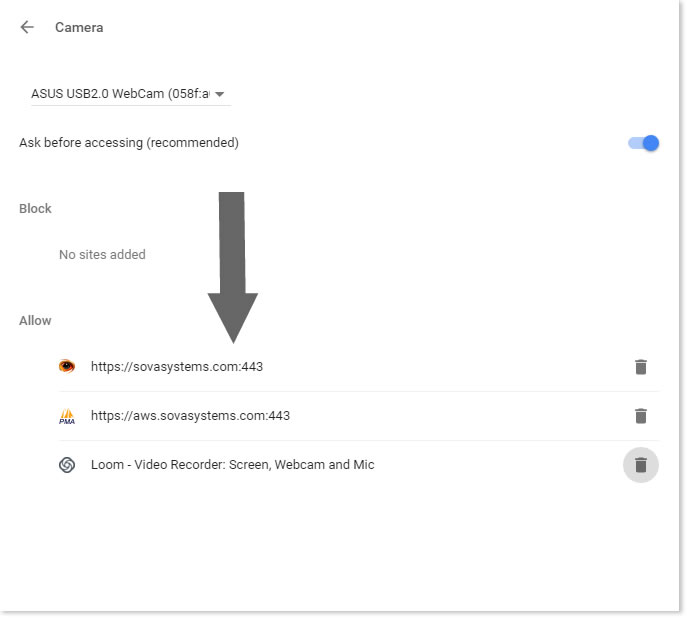This screenshot has height=619, width=688.
Task: Select the Loom - Video Recorder entry text
Action: (x=233, y=465)
